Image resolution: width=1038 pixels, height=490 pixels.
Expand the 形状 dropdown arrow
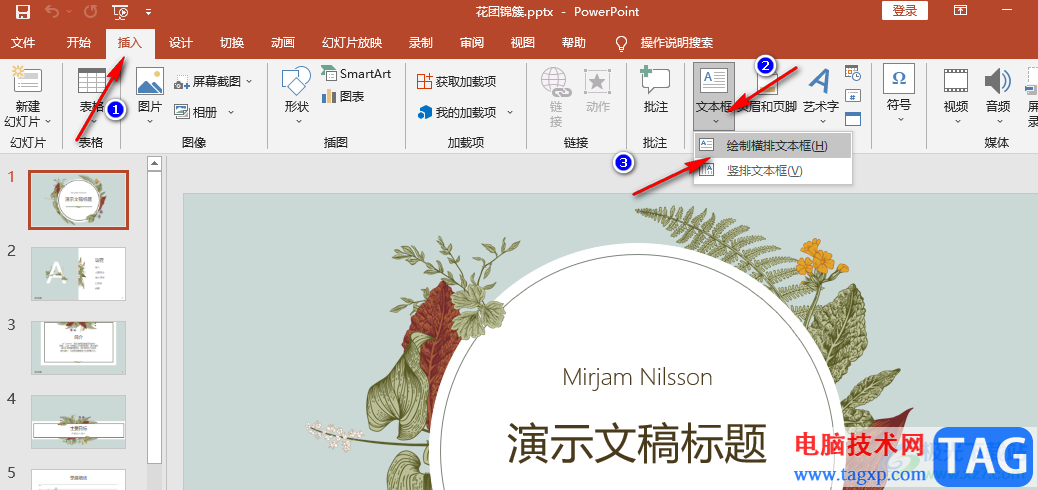tap(297, 121)
